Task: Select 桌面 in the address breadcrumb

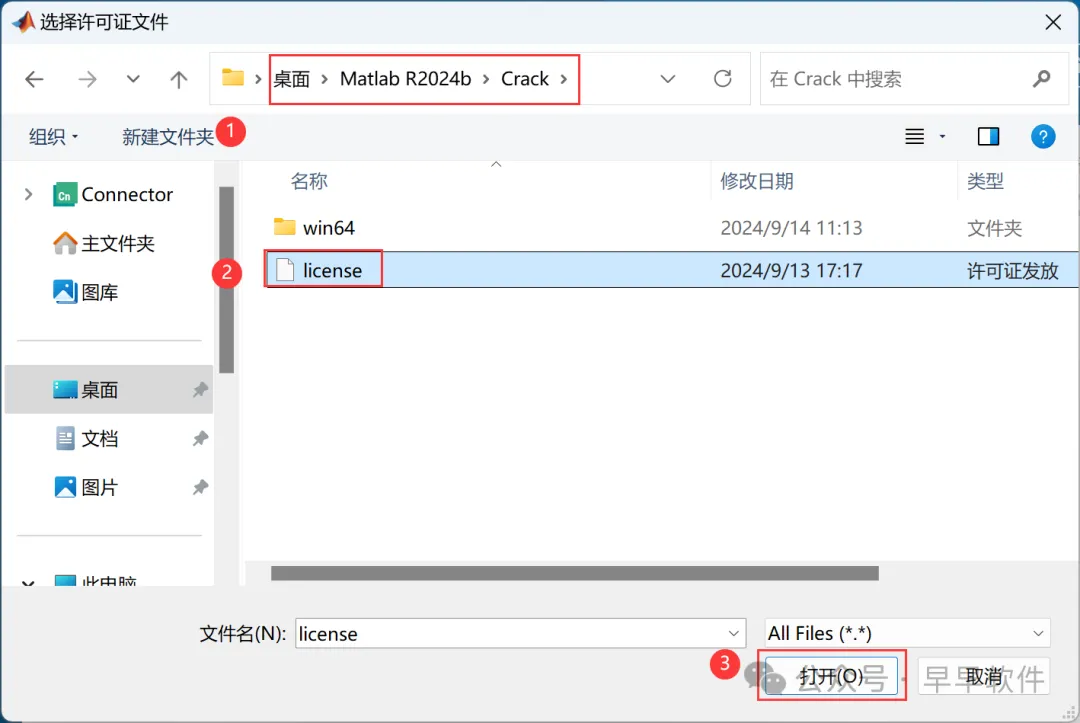Action: click(292, 79)
